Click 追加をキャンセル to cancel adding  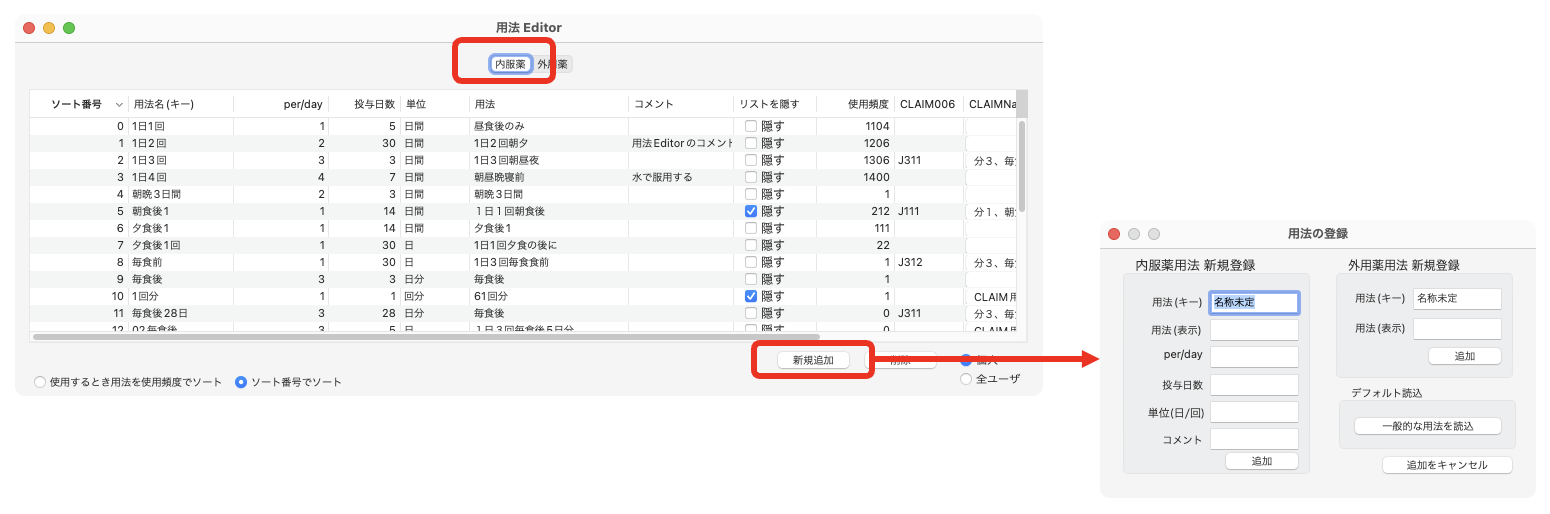pos(1446,465)
